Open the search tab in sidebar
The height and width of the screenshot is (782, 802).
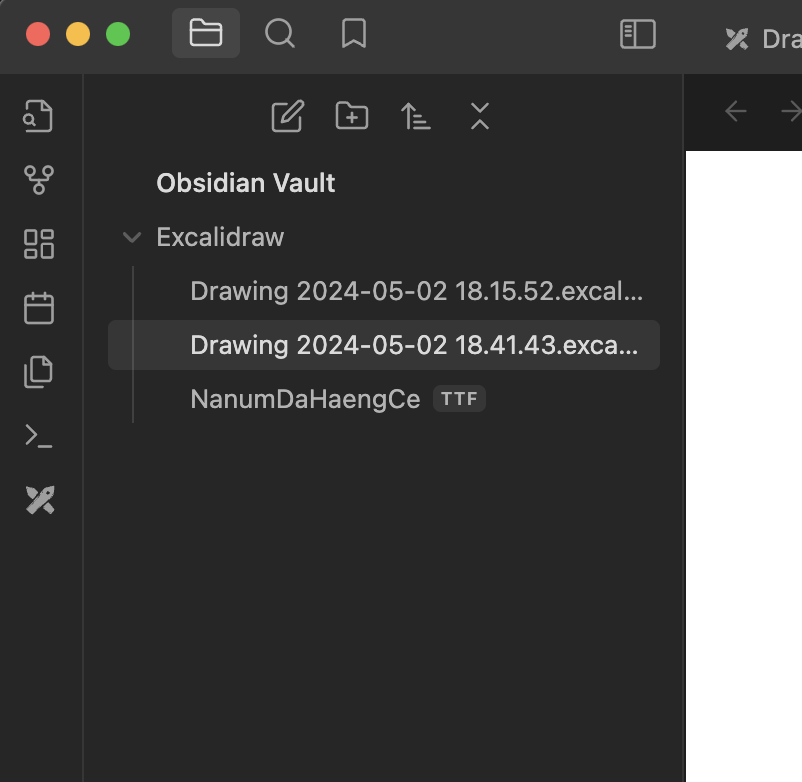click(x=280, y=33)
